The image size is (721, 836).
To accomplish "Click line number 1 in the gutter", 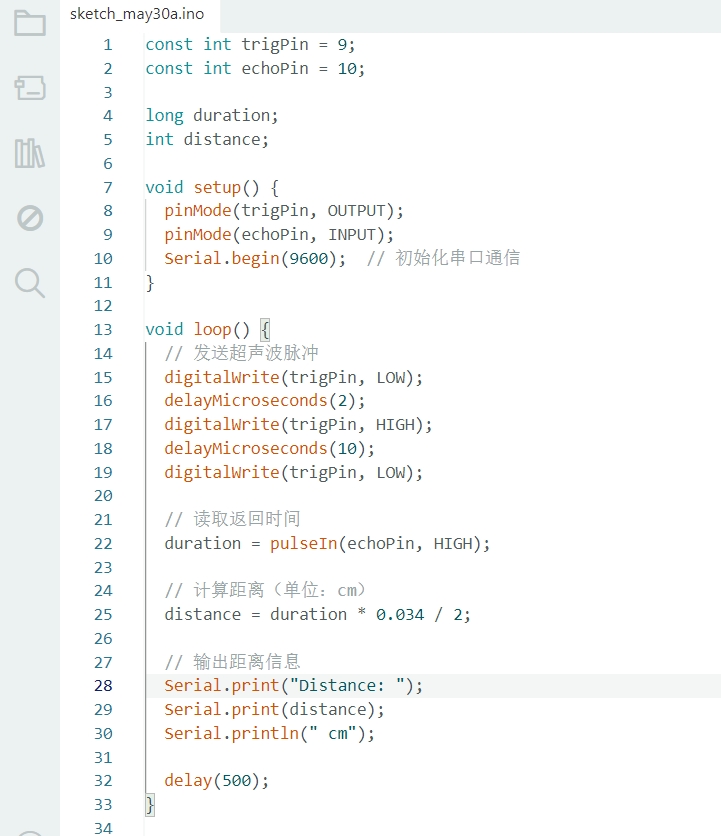I will click(108, 45).
